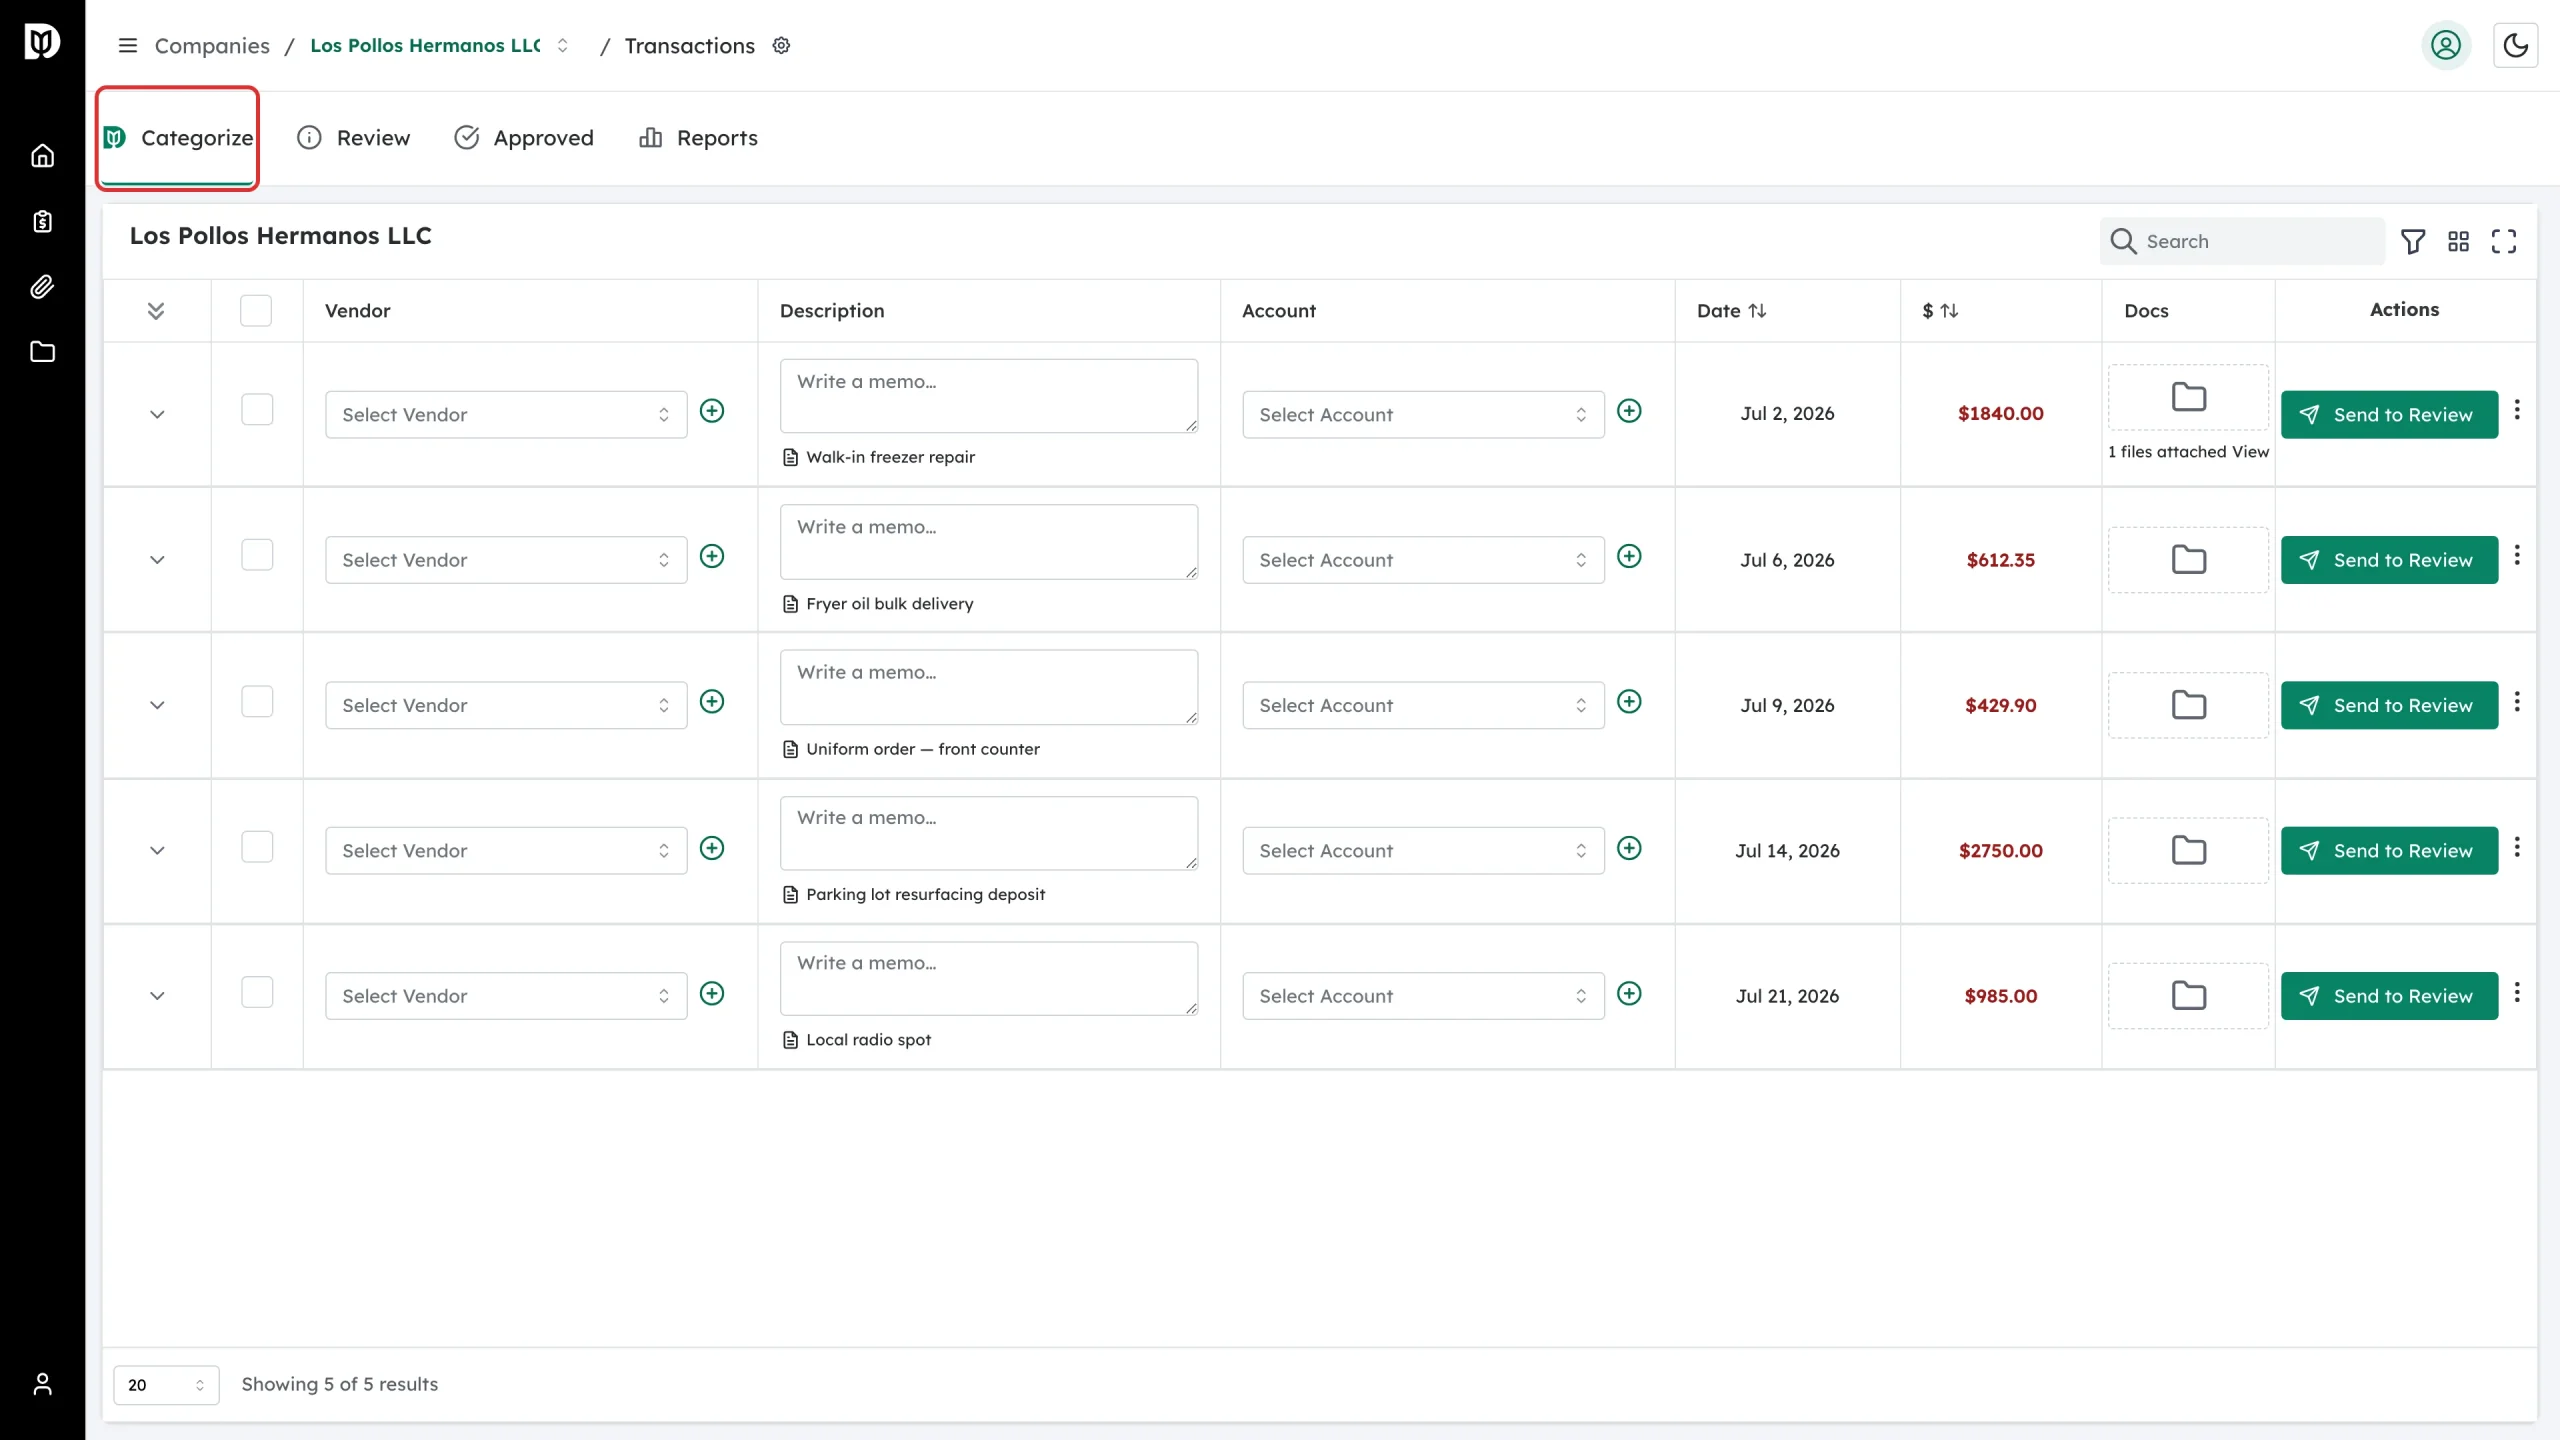Screen dimensions: 2560x1440
Task: Open the user profile avatar icon
Action: click(2446, 45)
